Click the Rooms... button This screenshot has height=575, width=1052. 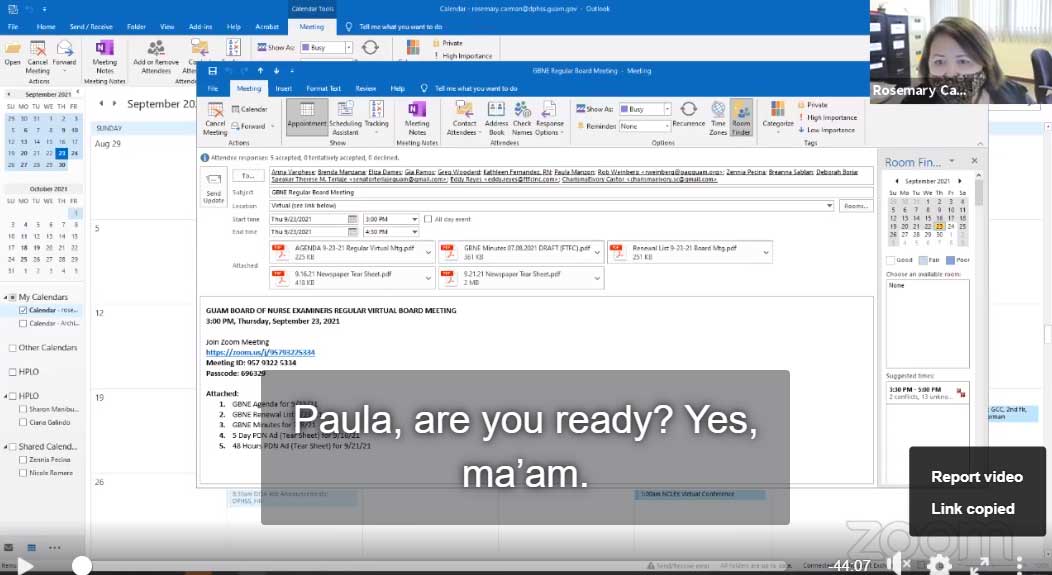[x=856, y=205]
